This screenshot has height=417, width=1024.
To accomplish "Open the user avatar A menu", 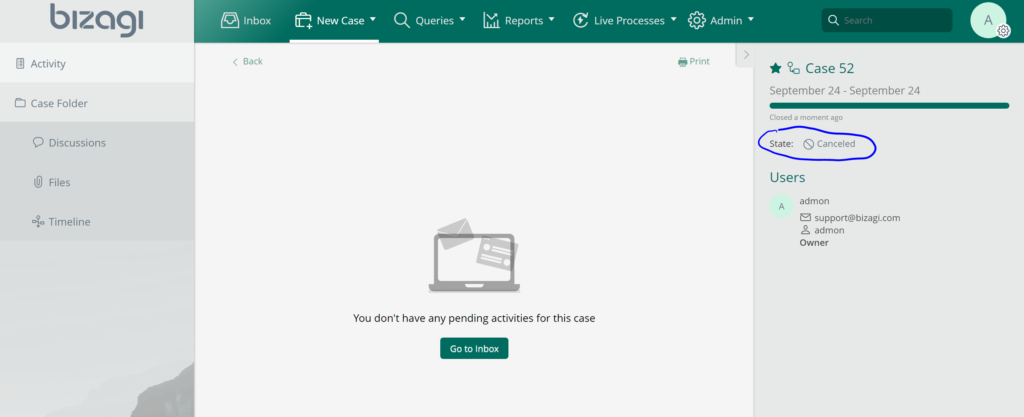I will [x=988, y=20].
